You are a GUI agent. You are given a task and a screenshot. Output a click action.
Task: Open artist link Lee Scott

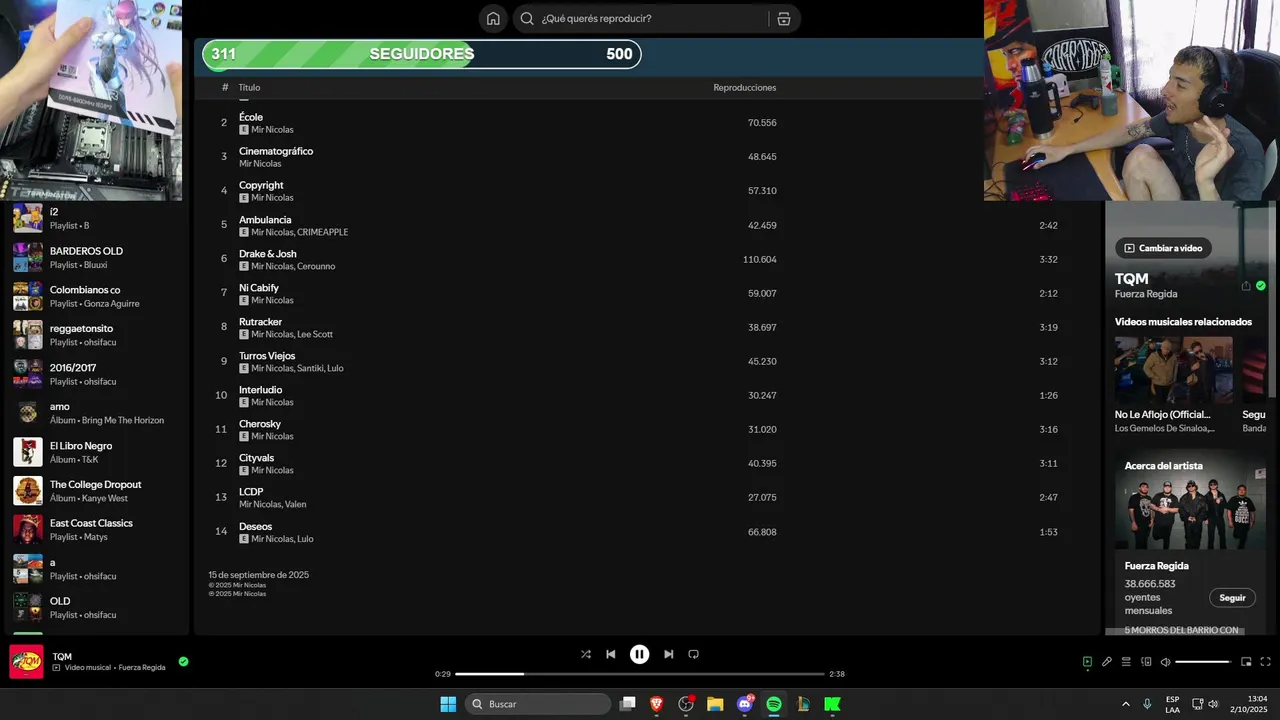point(315,334)
